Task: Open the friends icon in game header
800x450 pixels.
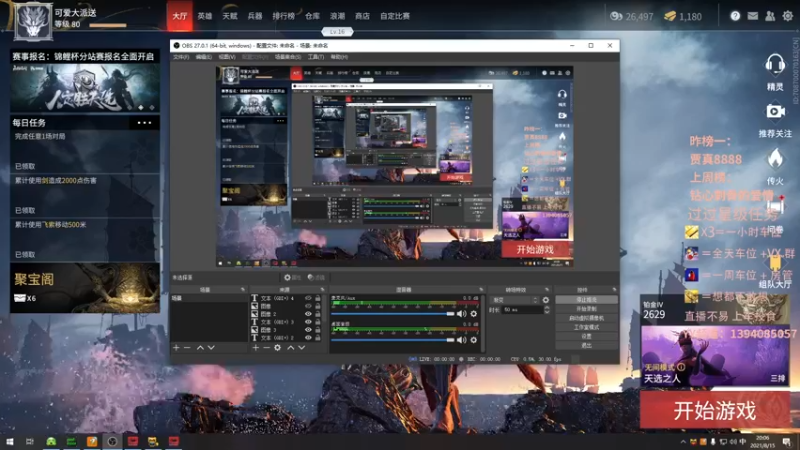Action: (770, 16)
